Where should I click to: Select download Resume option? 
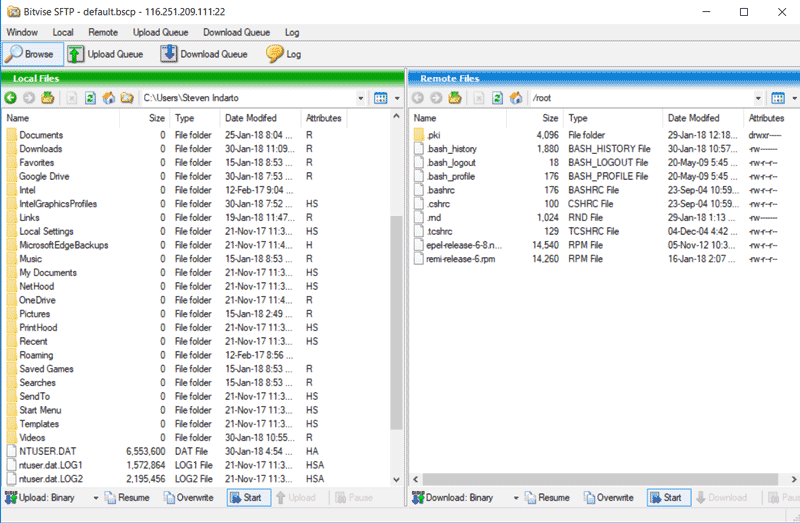[x=547, y=497]
